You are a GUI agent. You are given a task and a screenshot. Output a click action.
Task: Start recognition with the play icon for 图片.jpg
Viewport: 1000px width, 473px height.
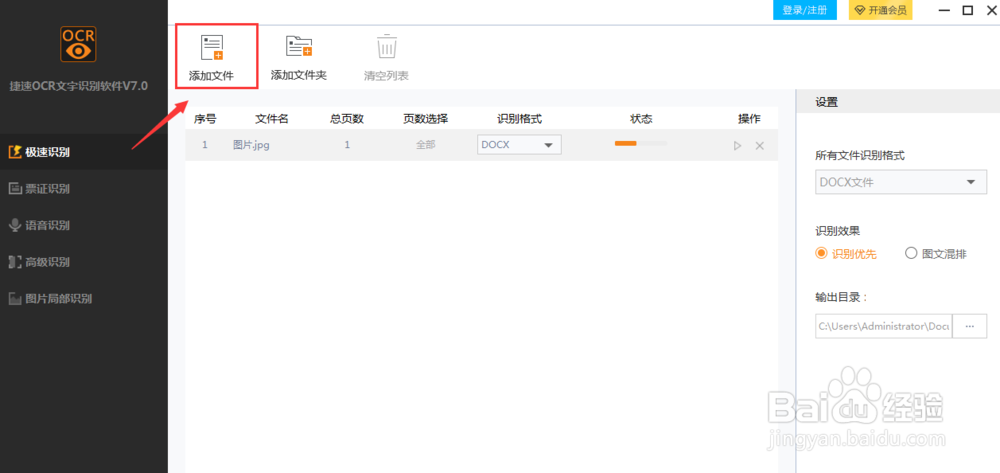[738, 145]
